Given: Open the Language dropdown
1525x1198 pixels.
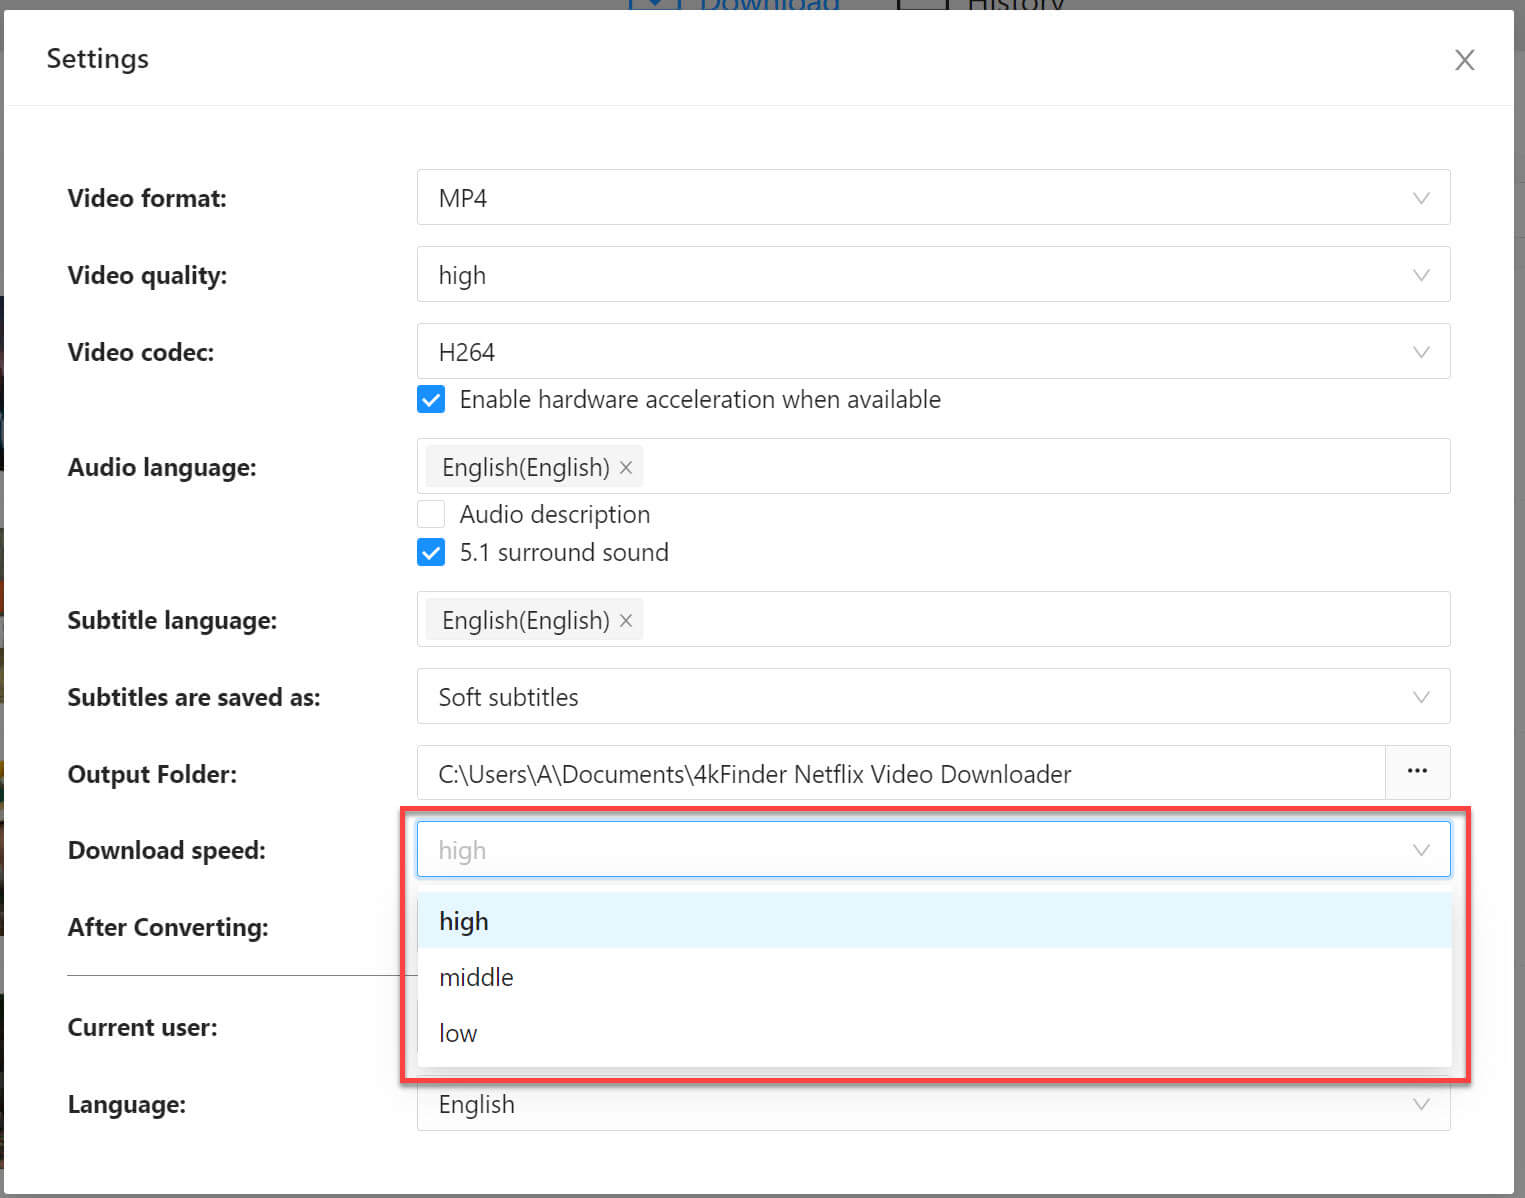Looking at the screenshot, I should click(x=933, y=1104).
